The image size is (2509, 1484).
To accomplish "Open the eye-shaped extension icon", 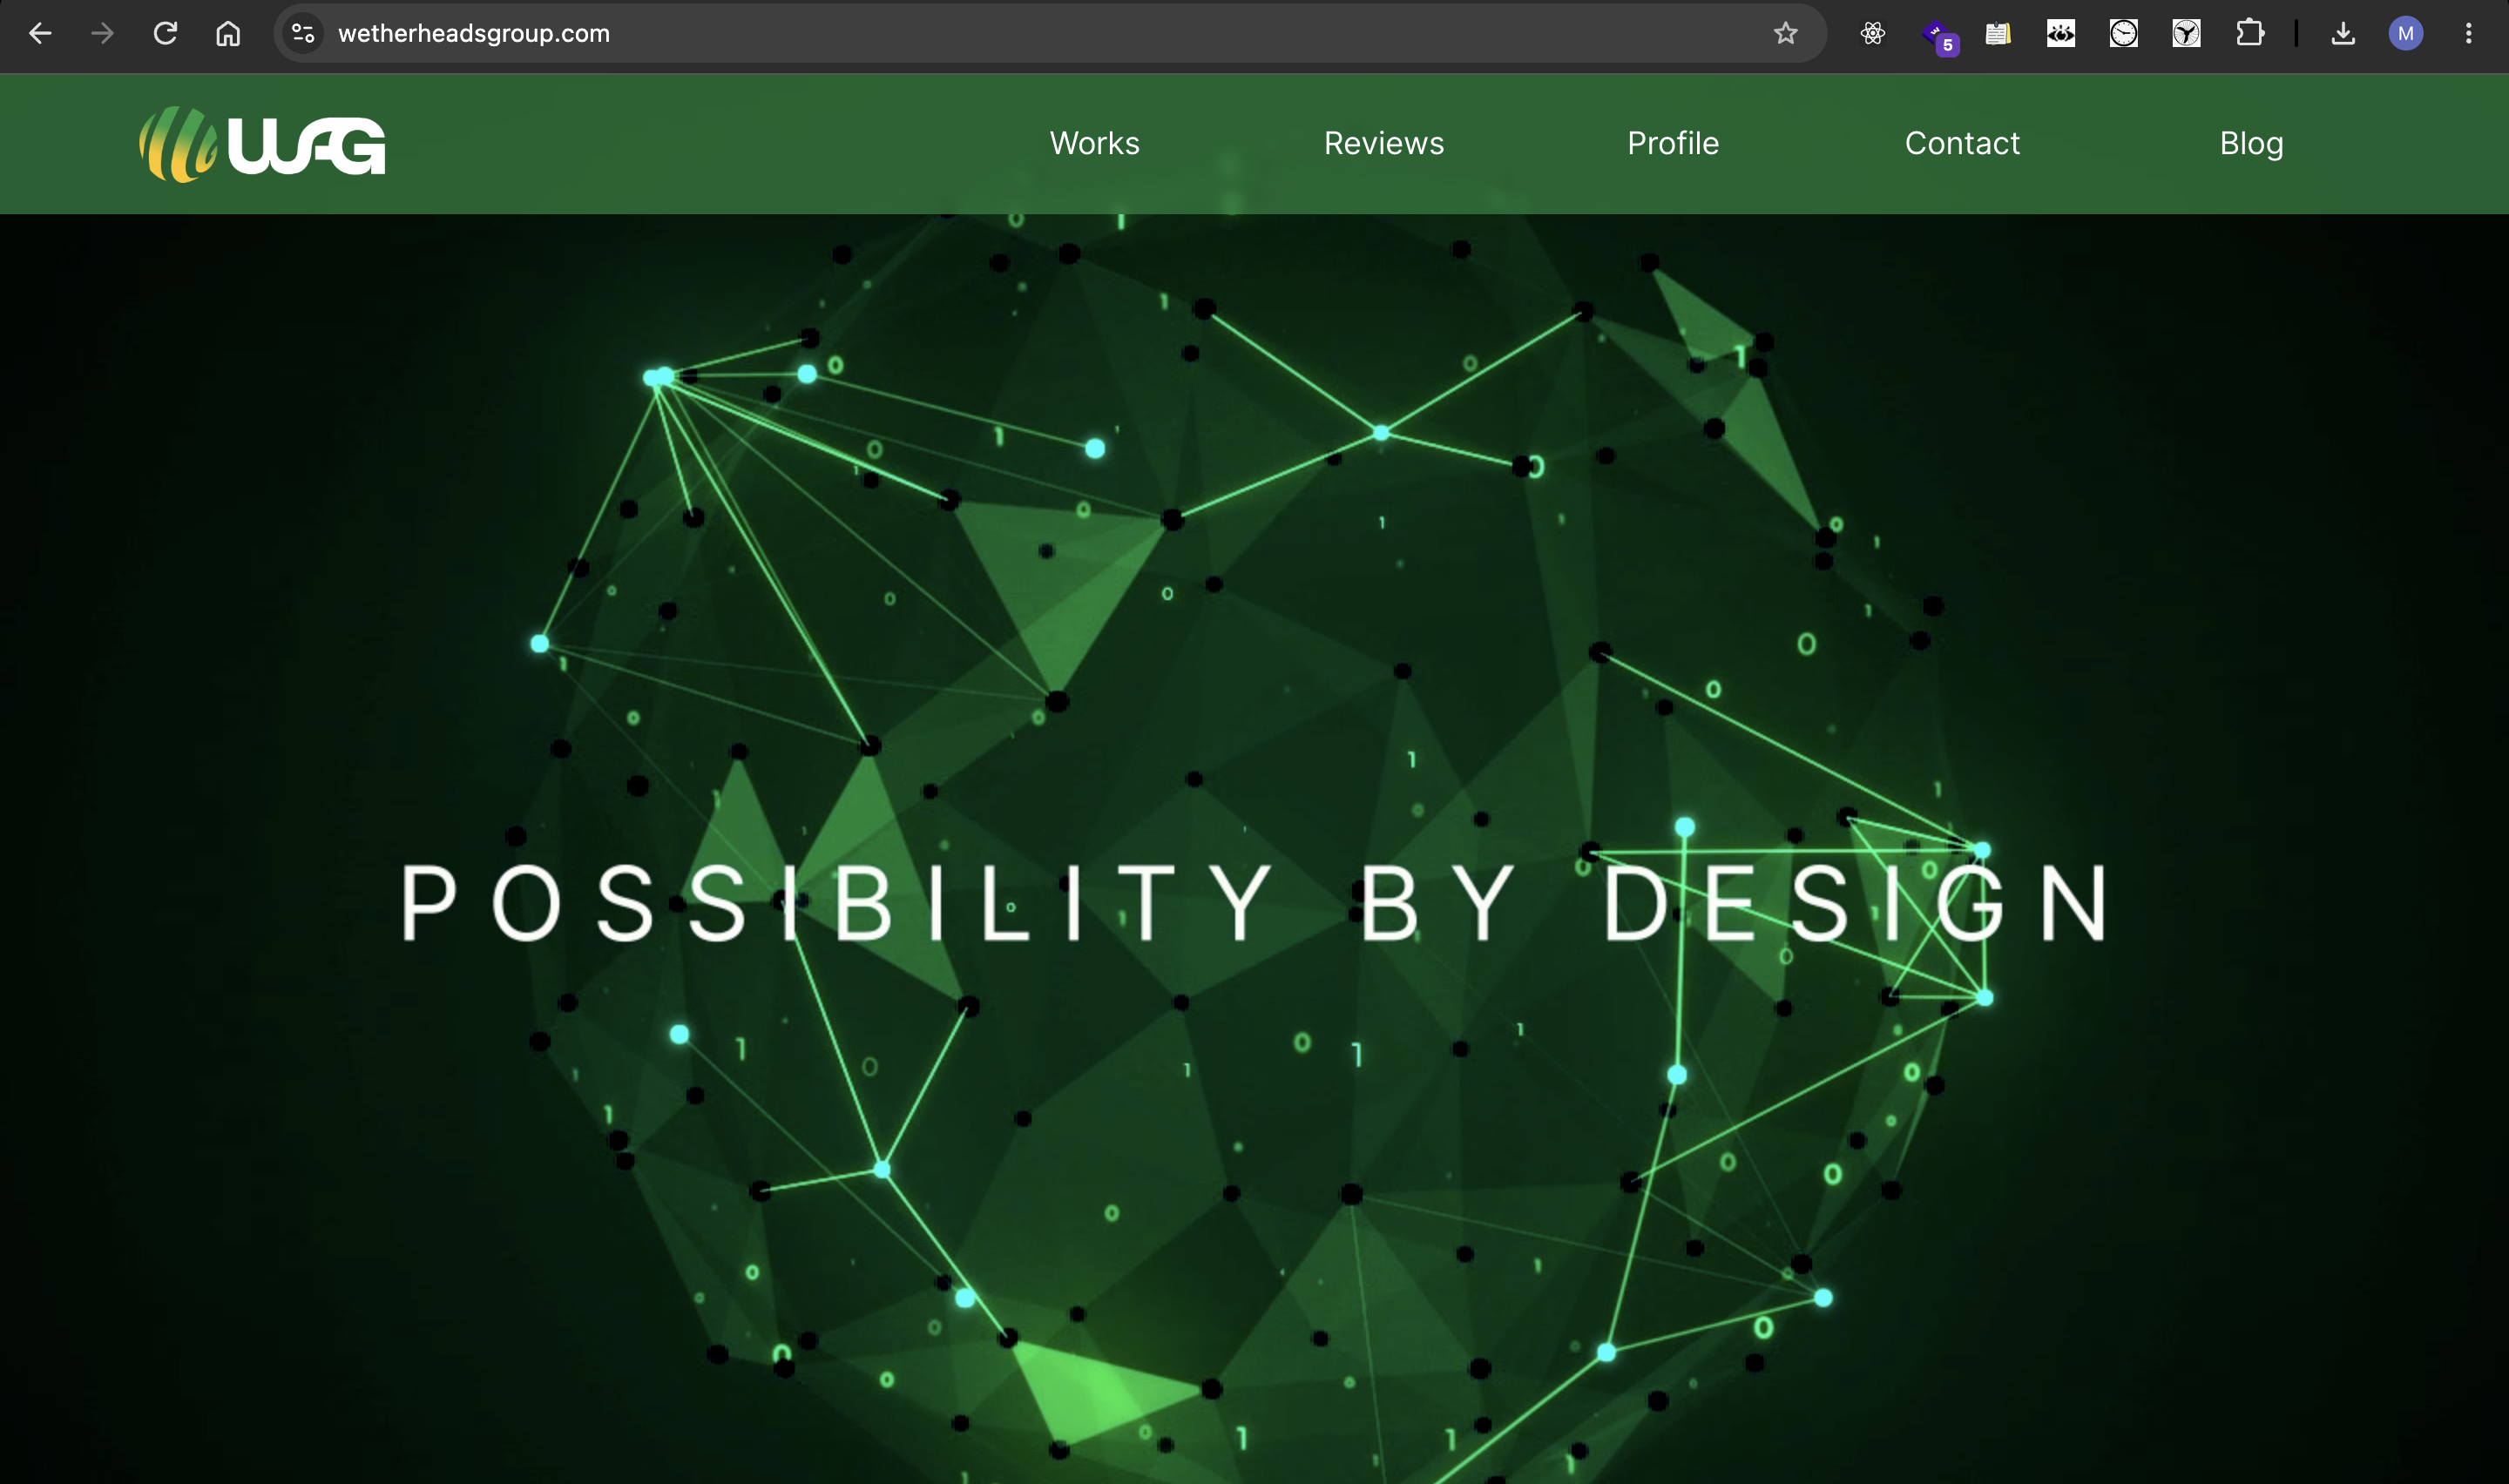I will click(2061, 33).
